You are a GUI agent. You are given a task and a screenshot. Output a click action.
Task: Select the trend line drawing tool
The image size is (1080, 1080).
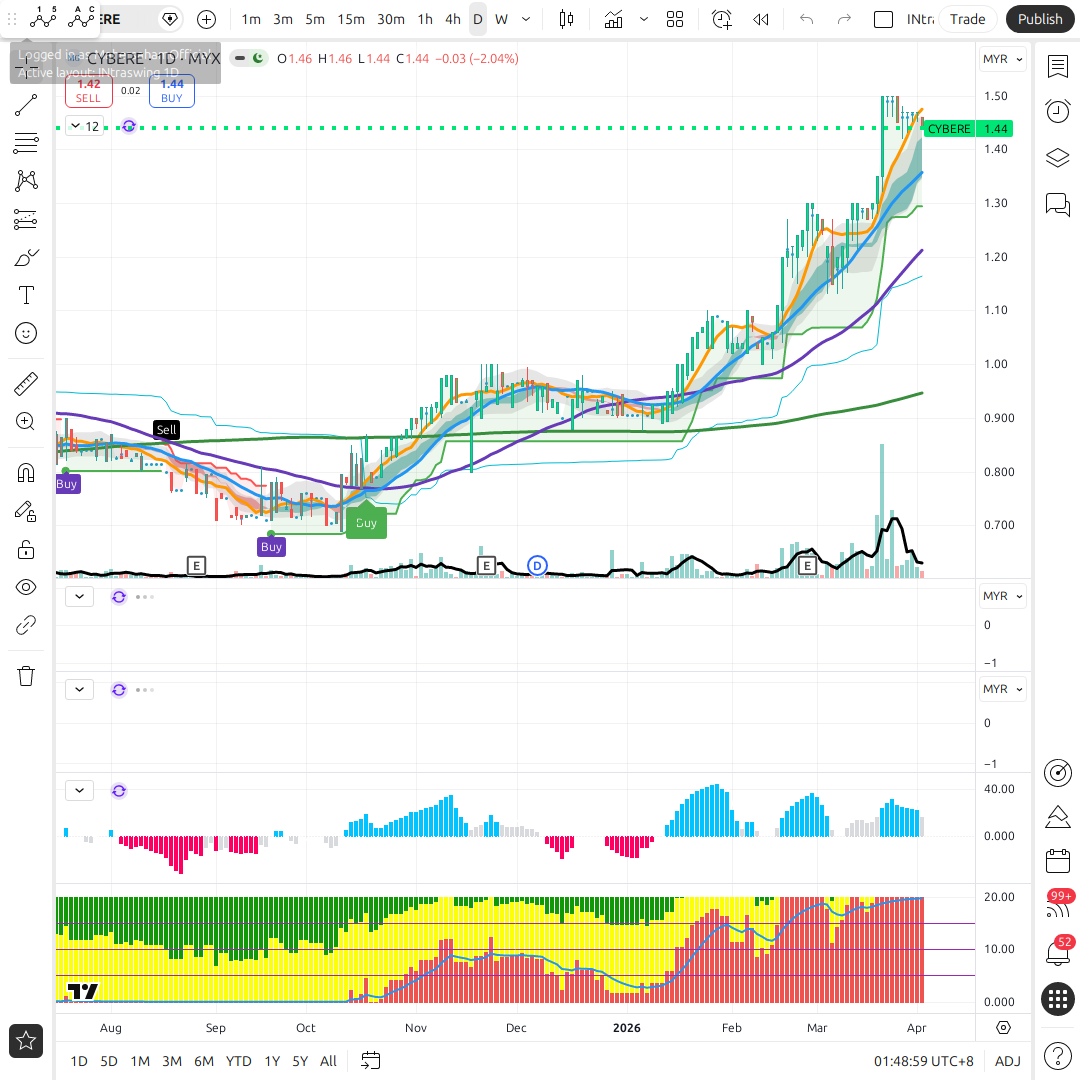pos(26,105)
